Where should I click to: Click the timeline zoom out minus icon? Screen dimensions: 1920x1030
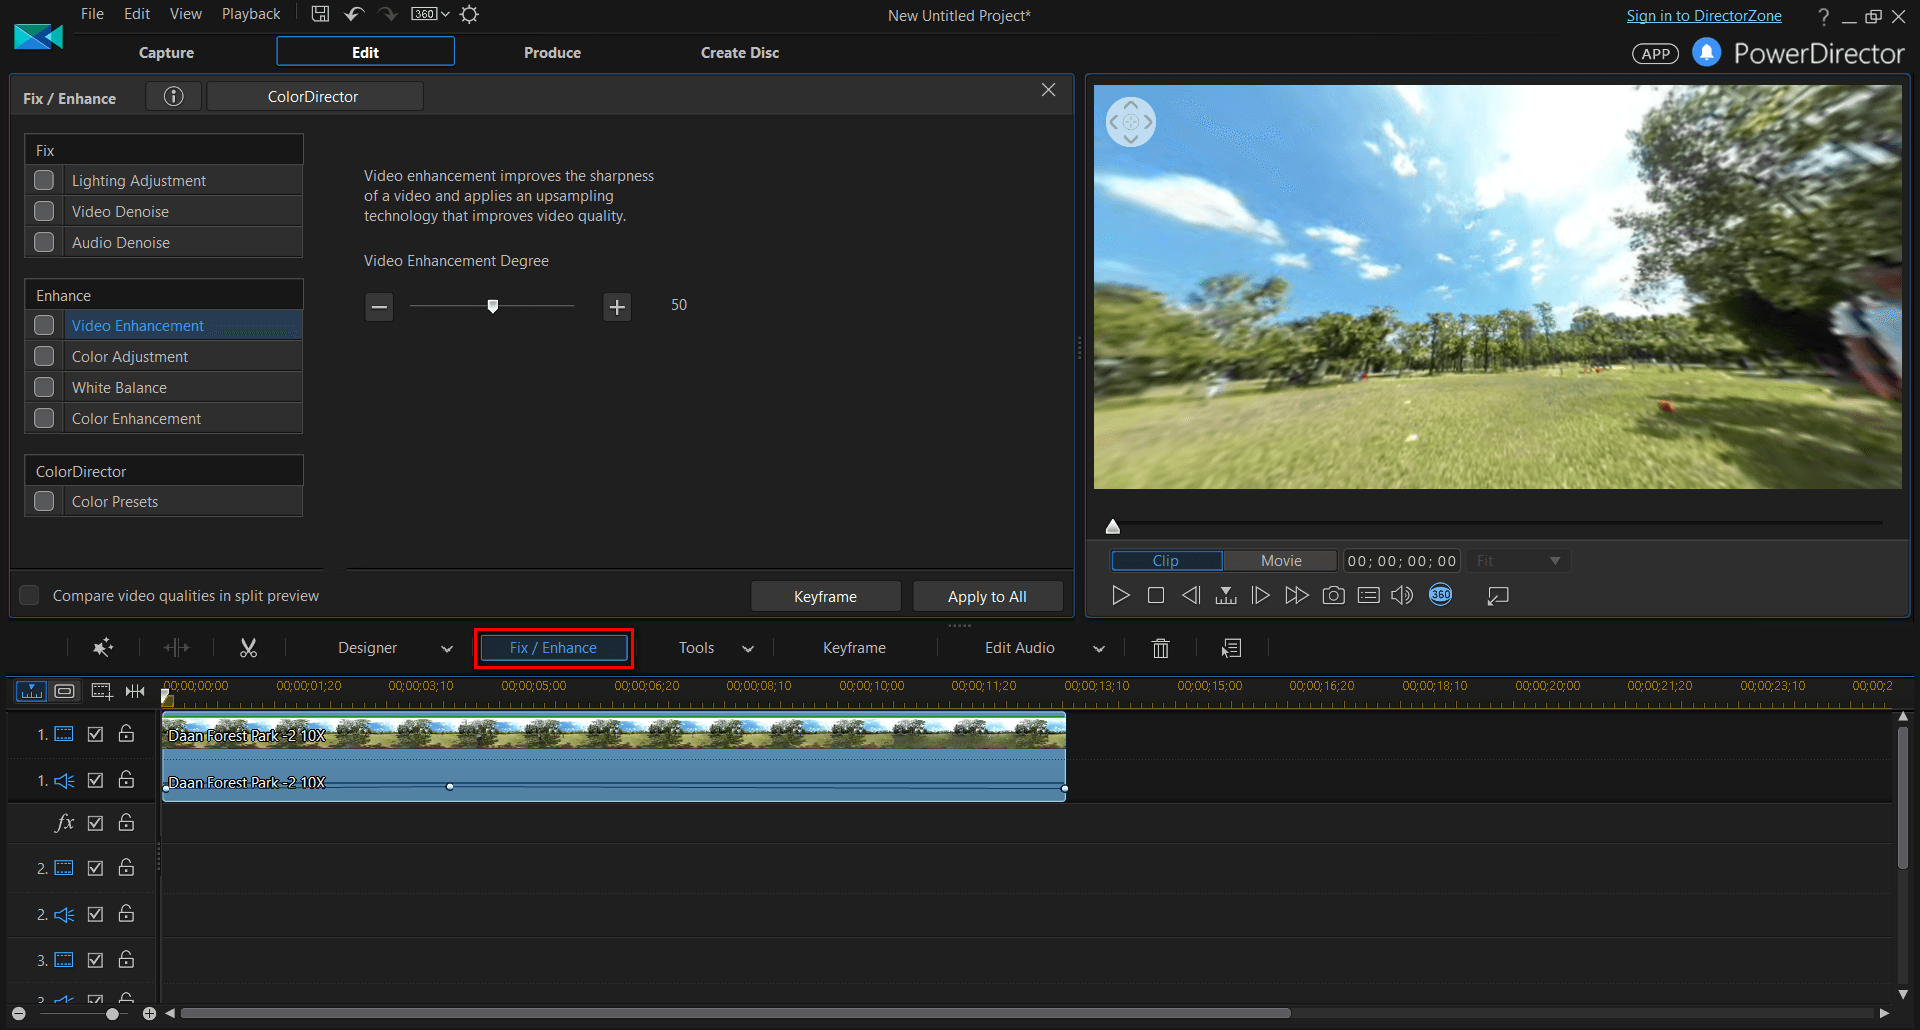pyautogui.click(x=18, y=1014)
